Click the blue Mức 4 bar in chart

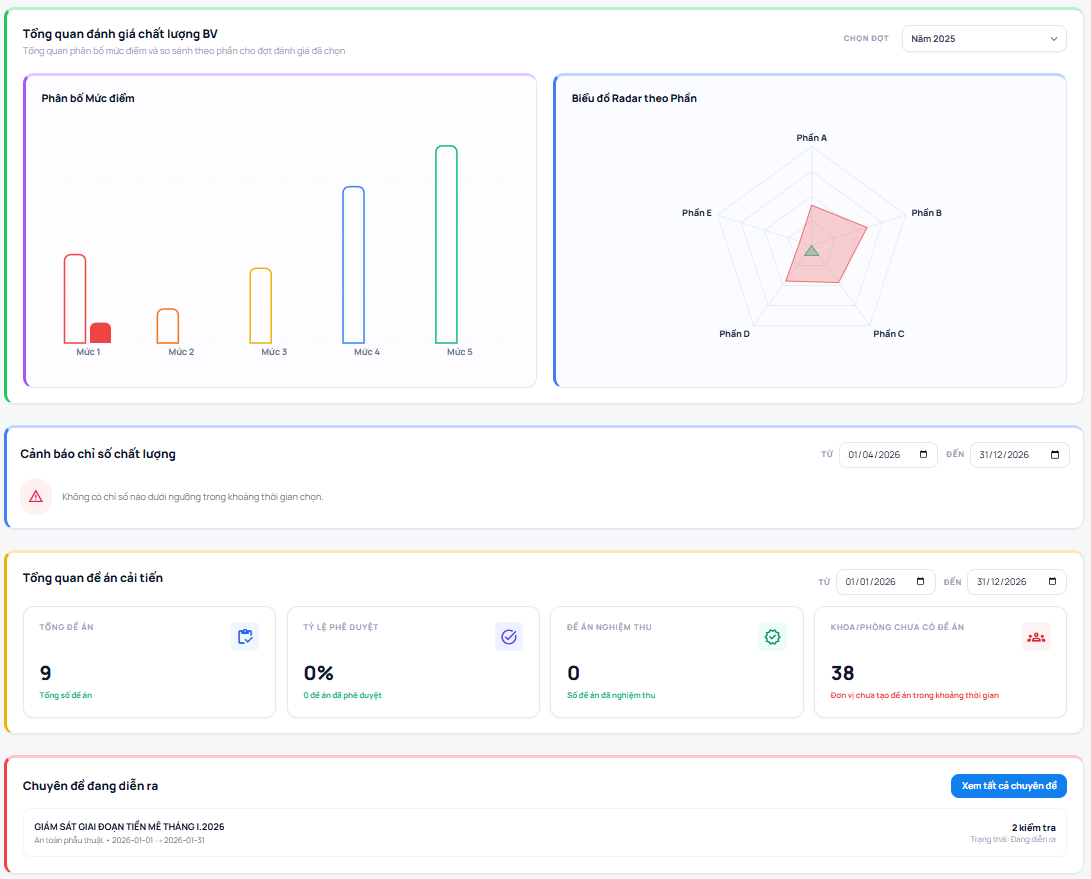point(353,265)
